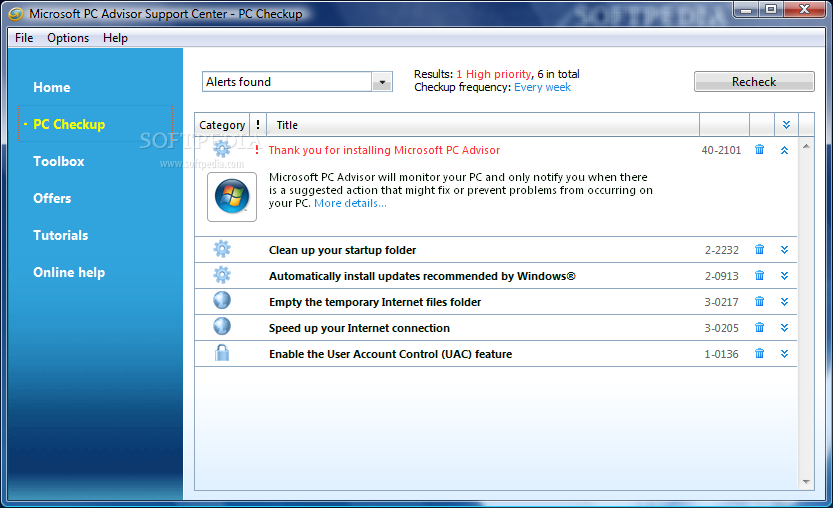
Task: Click the 'Every week' frequency link
Action: coord(542,87)
